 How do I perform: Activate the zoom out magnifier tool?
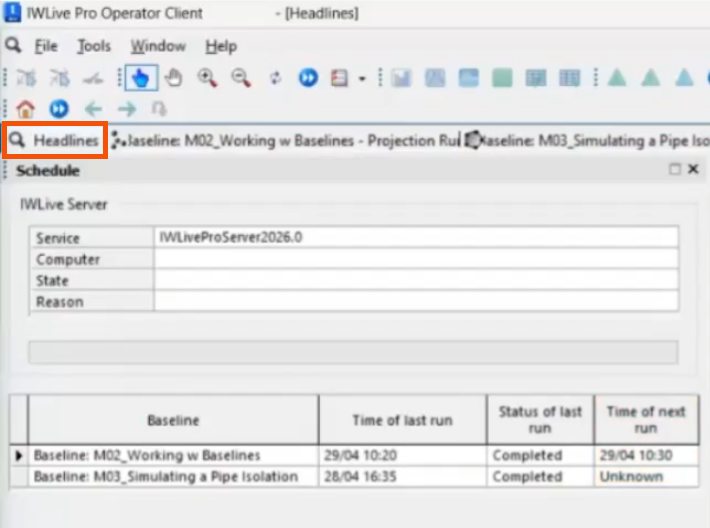[240, 78]
